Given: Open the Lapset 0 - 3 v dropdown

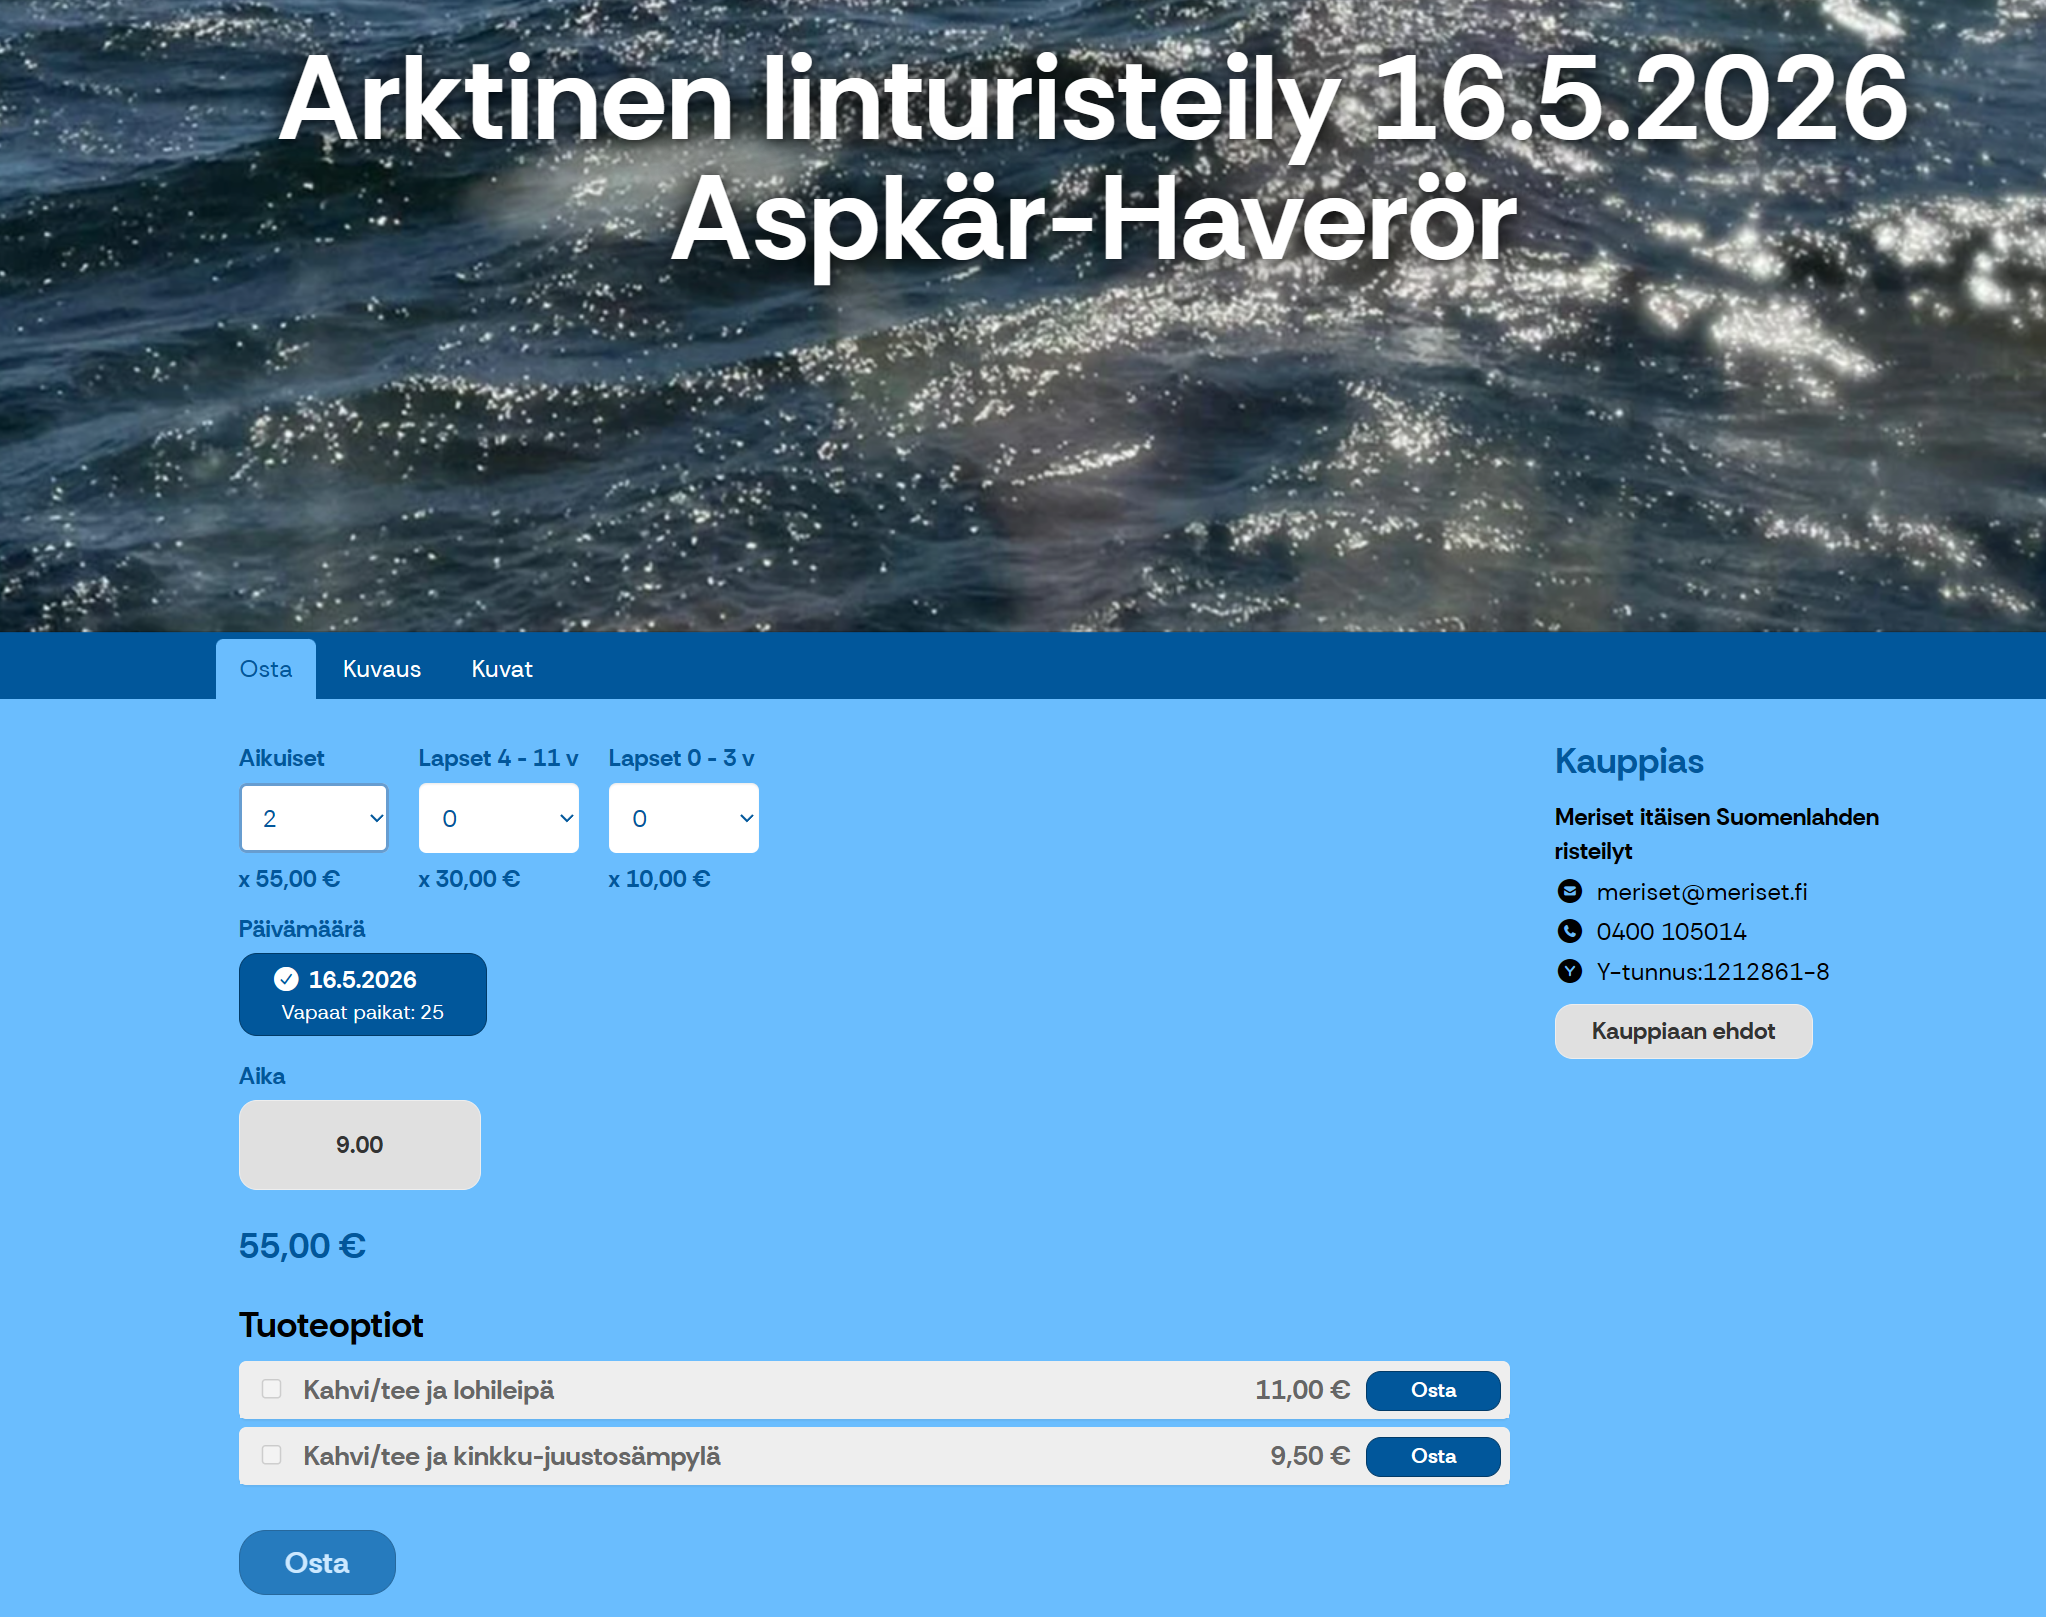Looking at the screenshot, I should (684, 818).
